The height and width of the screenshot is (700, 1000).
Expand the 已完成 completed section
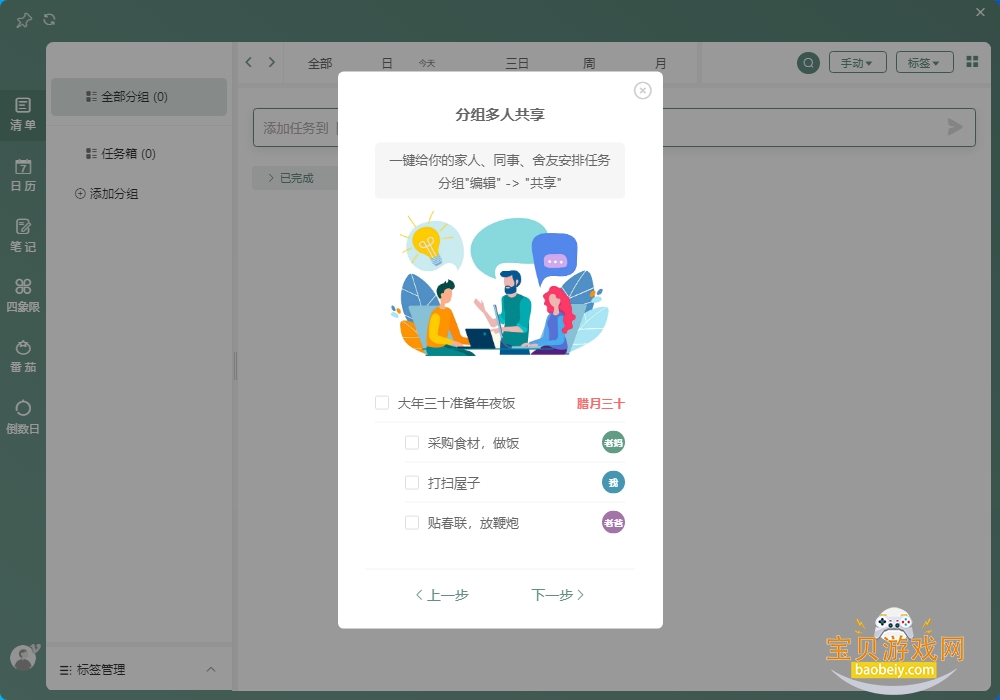(x=292, y=178)
